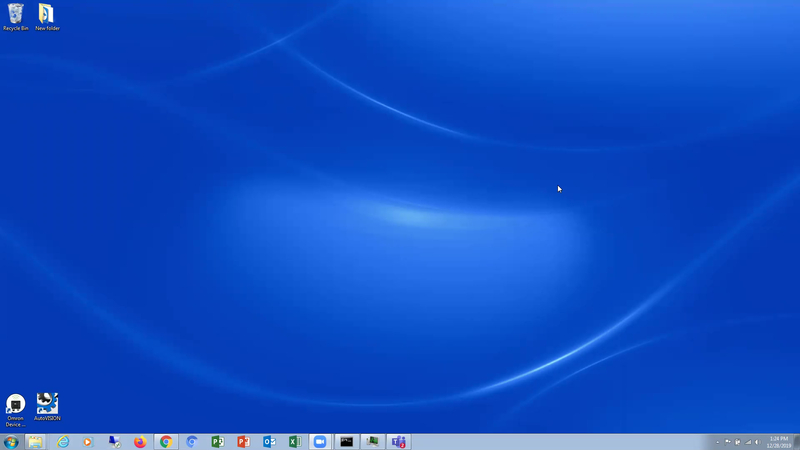Launch Firefox from the taskbar

[140, 442]
